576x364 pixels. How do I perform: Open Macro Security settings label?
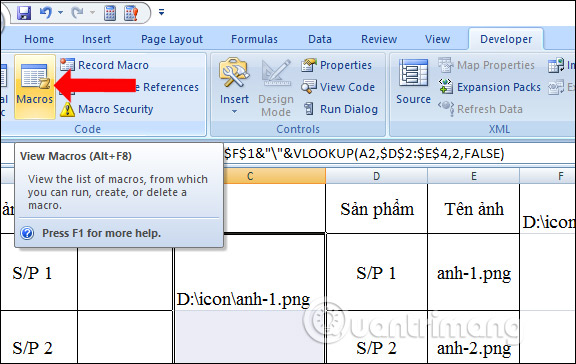(x=116, y=109)
